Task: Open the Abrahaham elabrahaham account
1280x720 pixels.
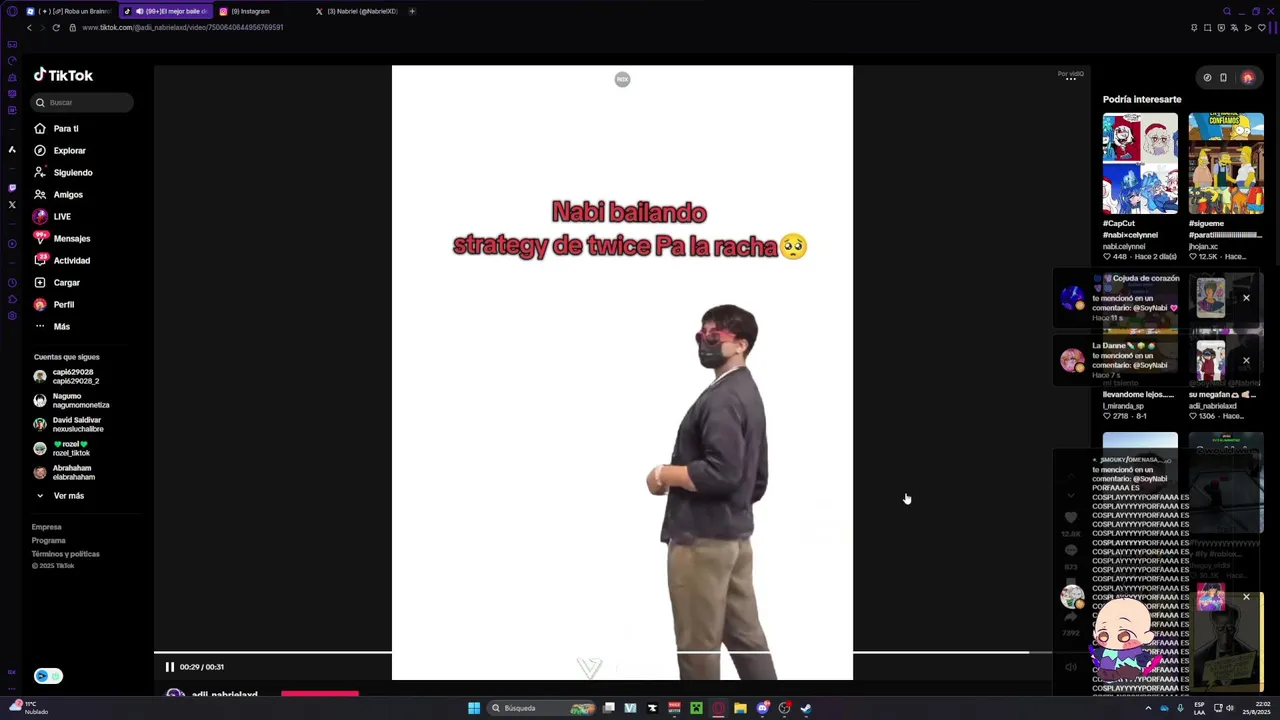Action: pos(74,472)
